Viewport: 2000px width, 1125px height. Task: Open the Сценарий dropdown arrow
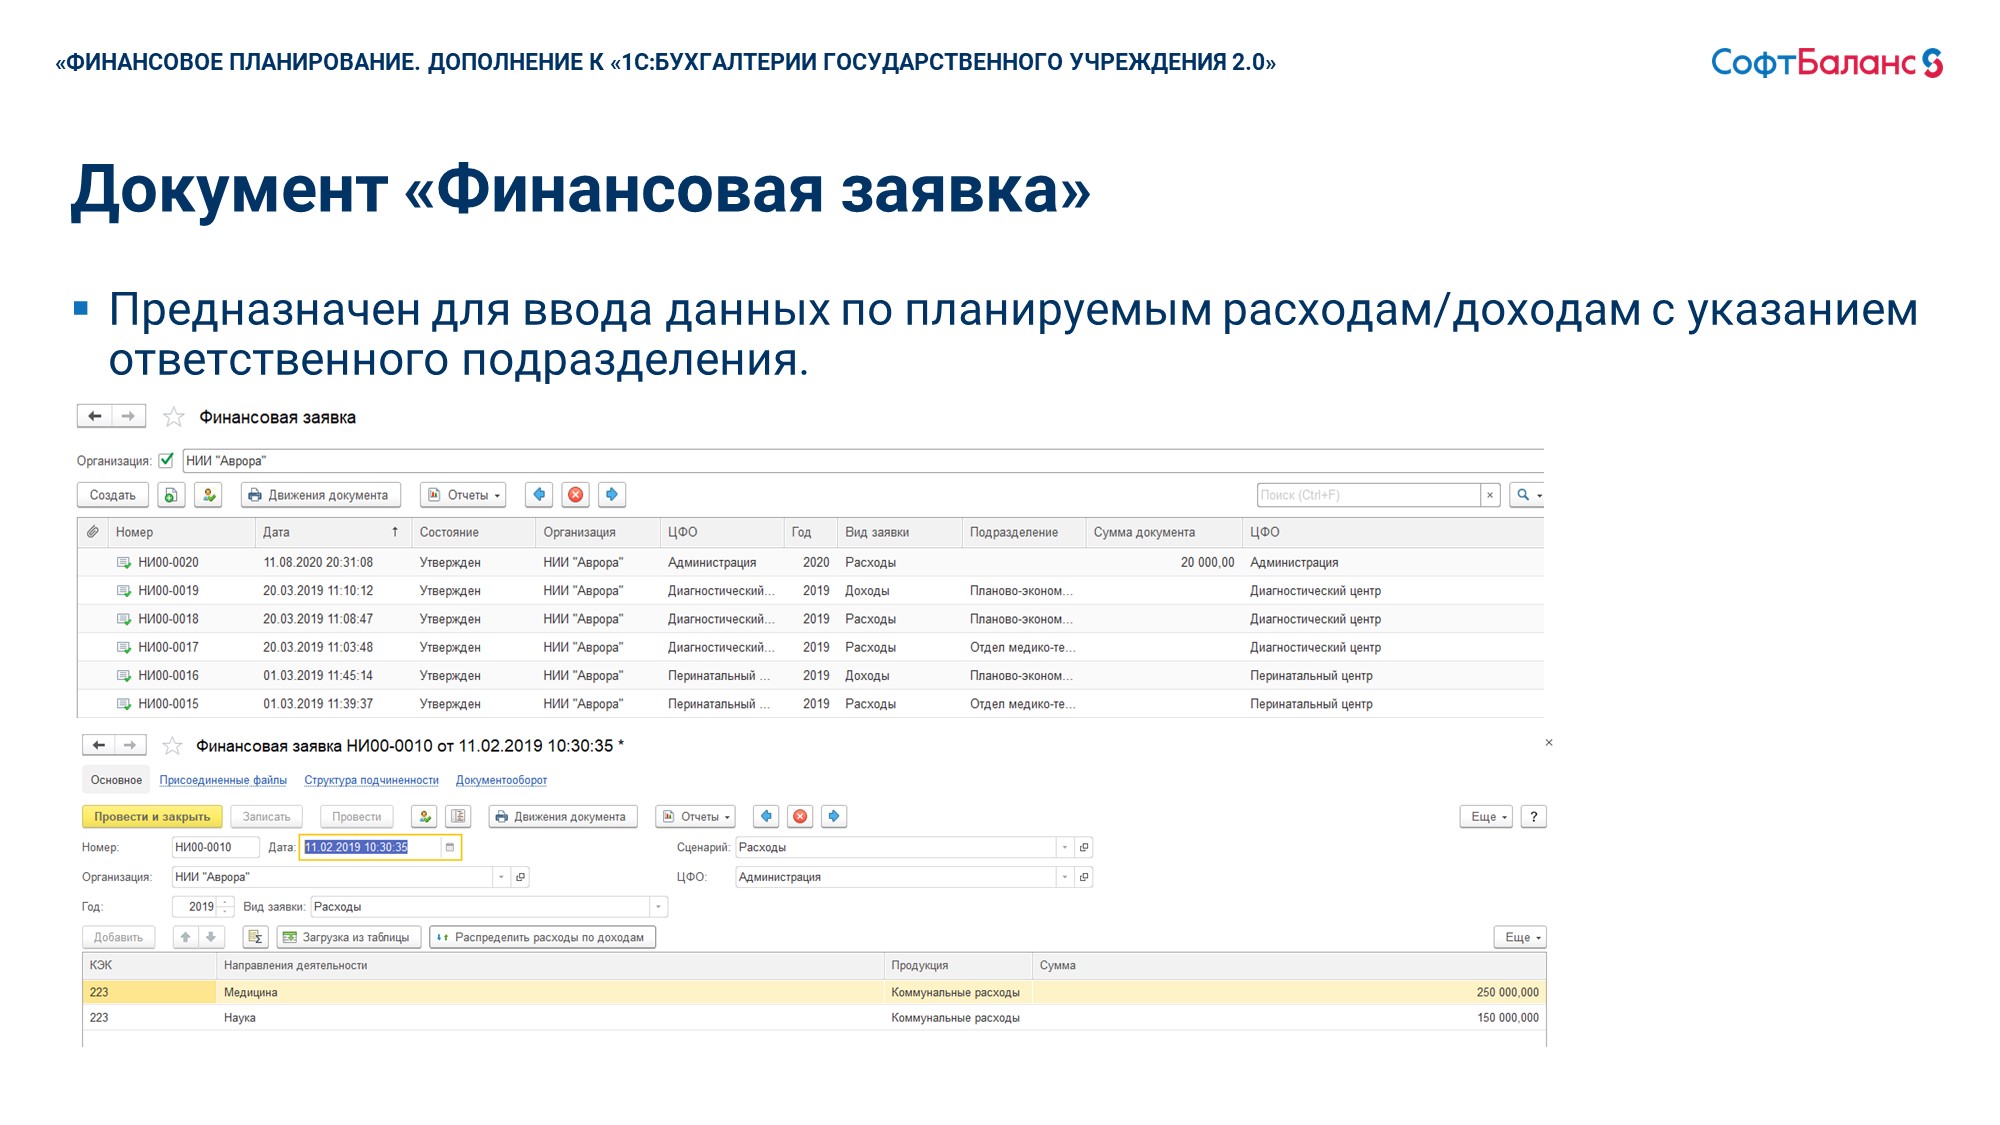[1065, 847]
